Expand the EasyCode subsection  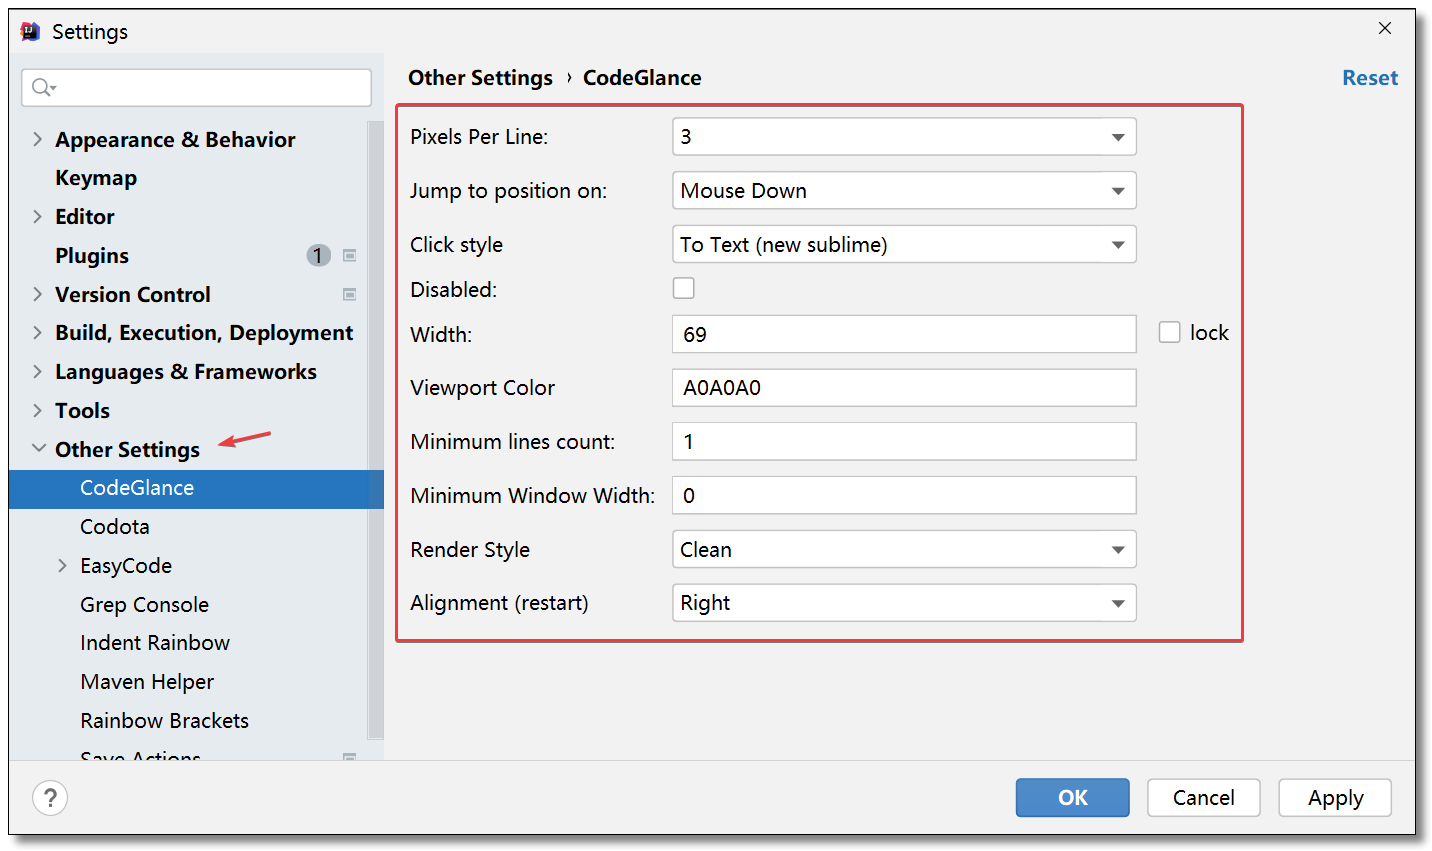coord(62,566)
